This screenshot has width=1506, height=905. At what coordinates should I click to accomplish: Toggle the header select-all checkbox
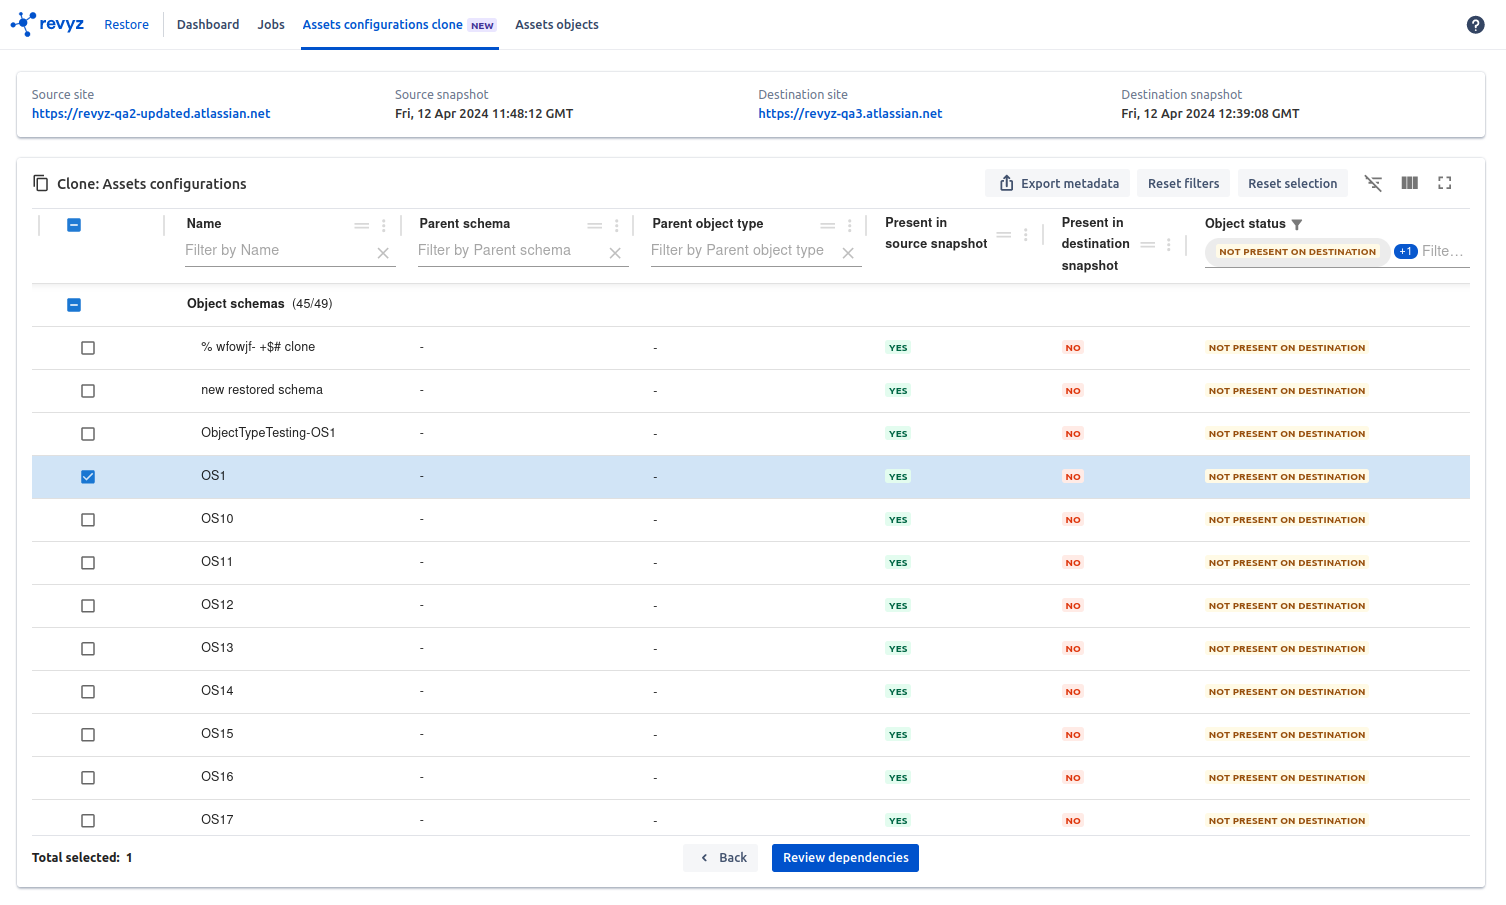[x=74, y=225]
